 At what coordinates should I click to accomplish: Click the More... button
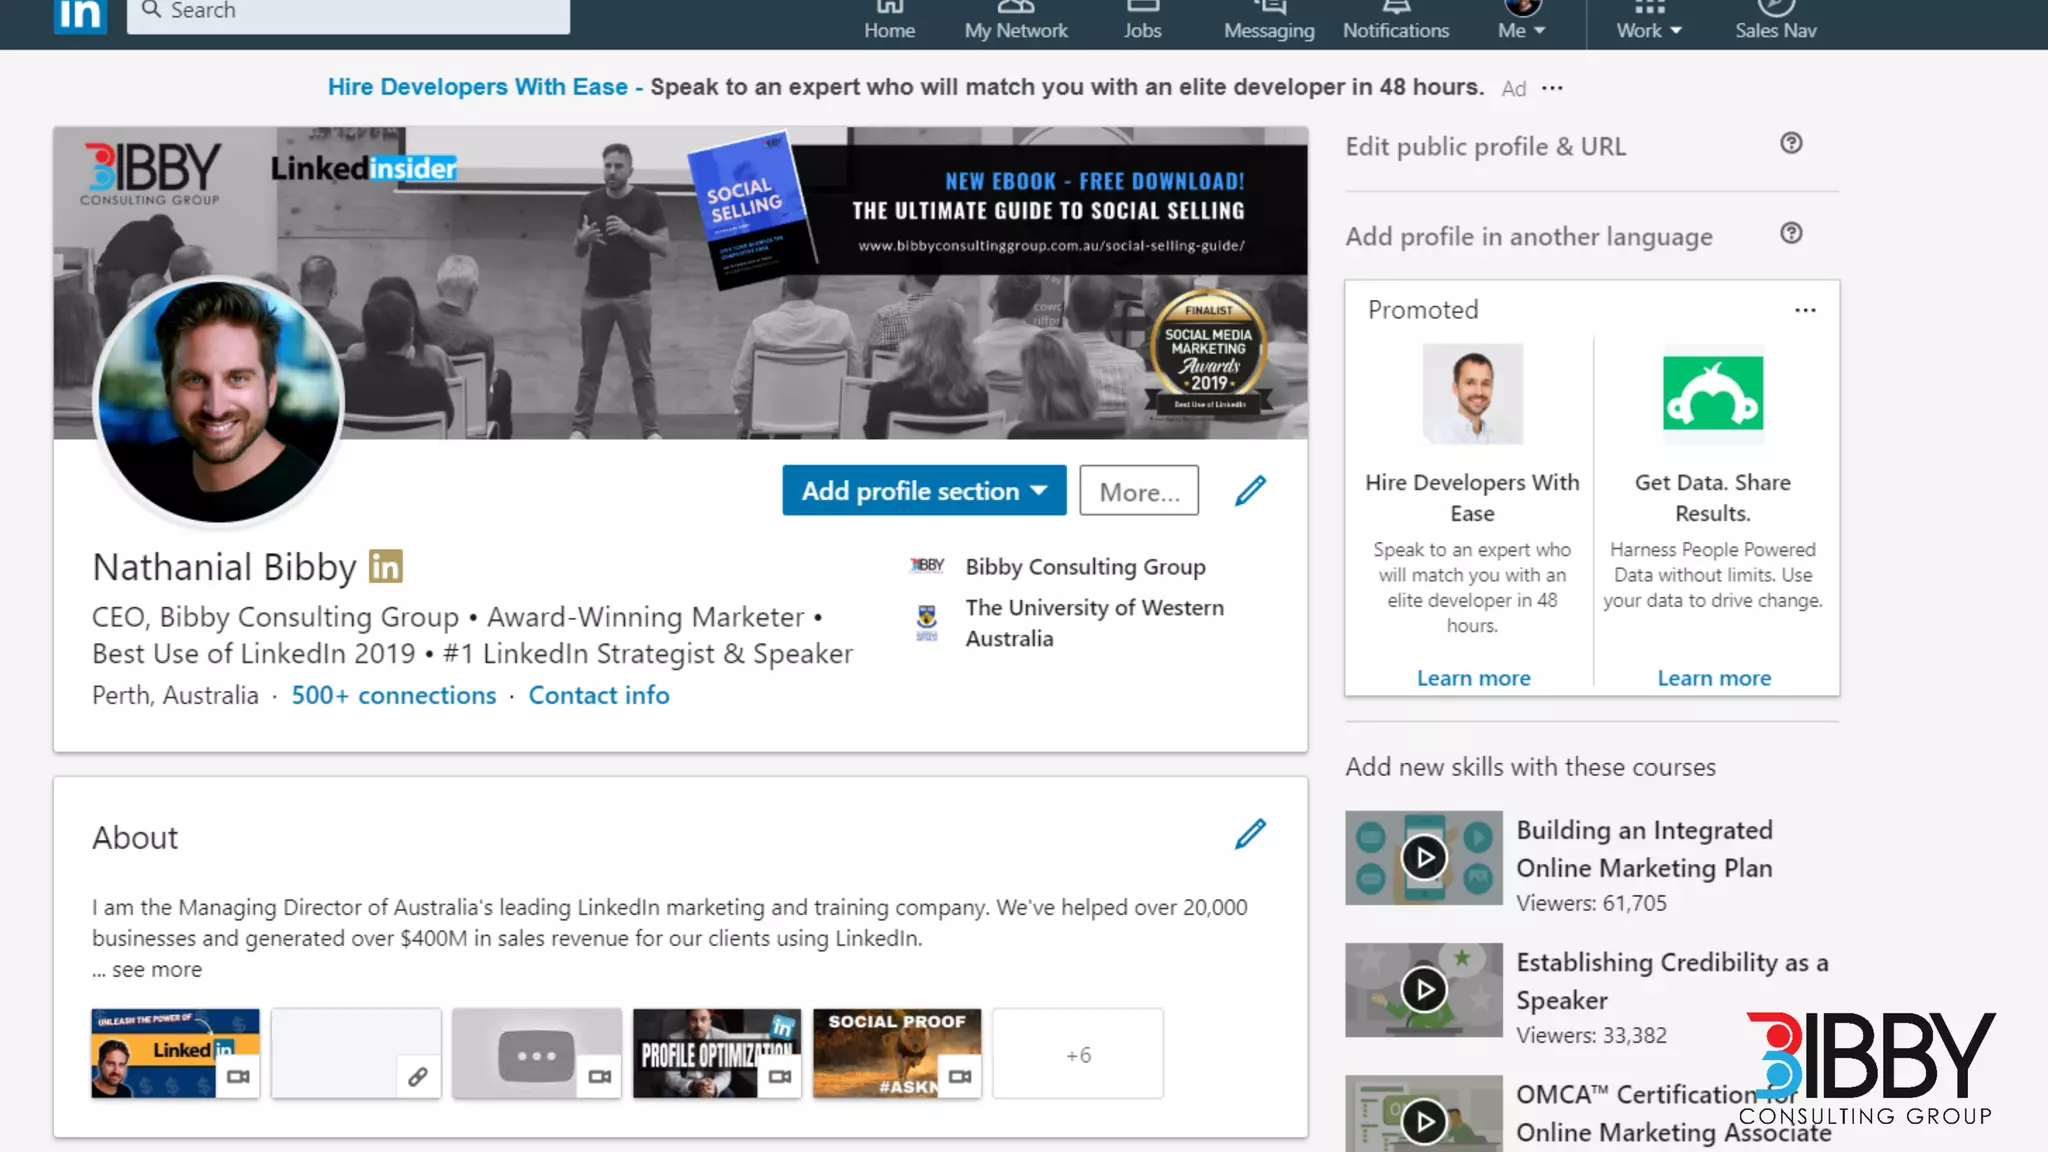click(1139, 491)
